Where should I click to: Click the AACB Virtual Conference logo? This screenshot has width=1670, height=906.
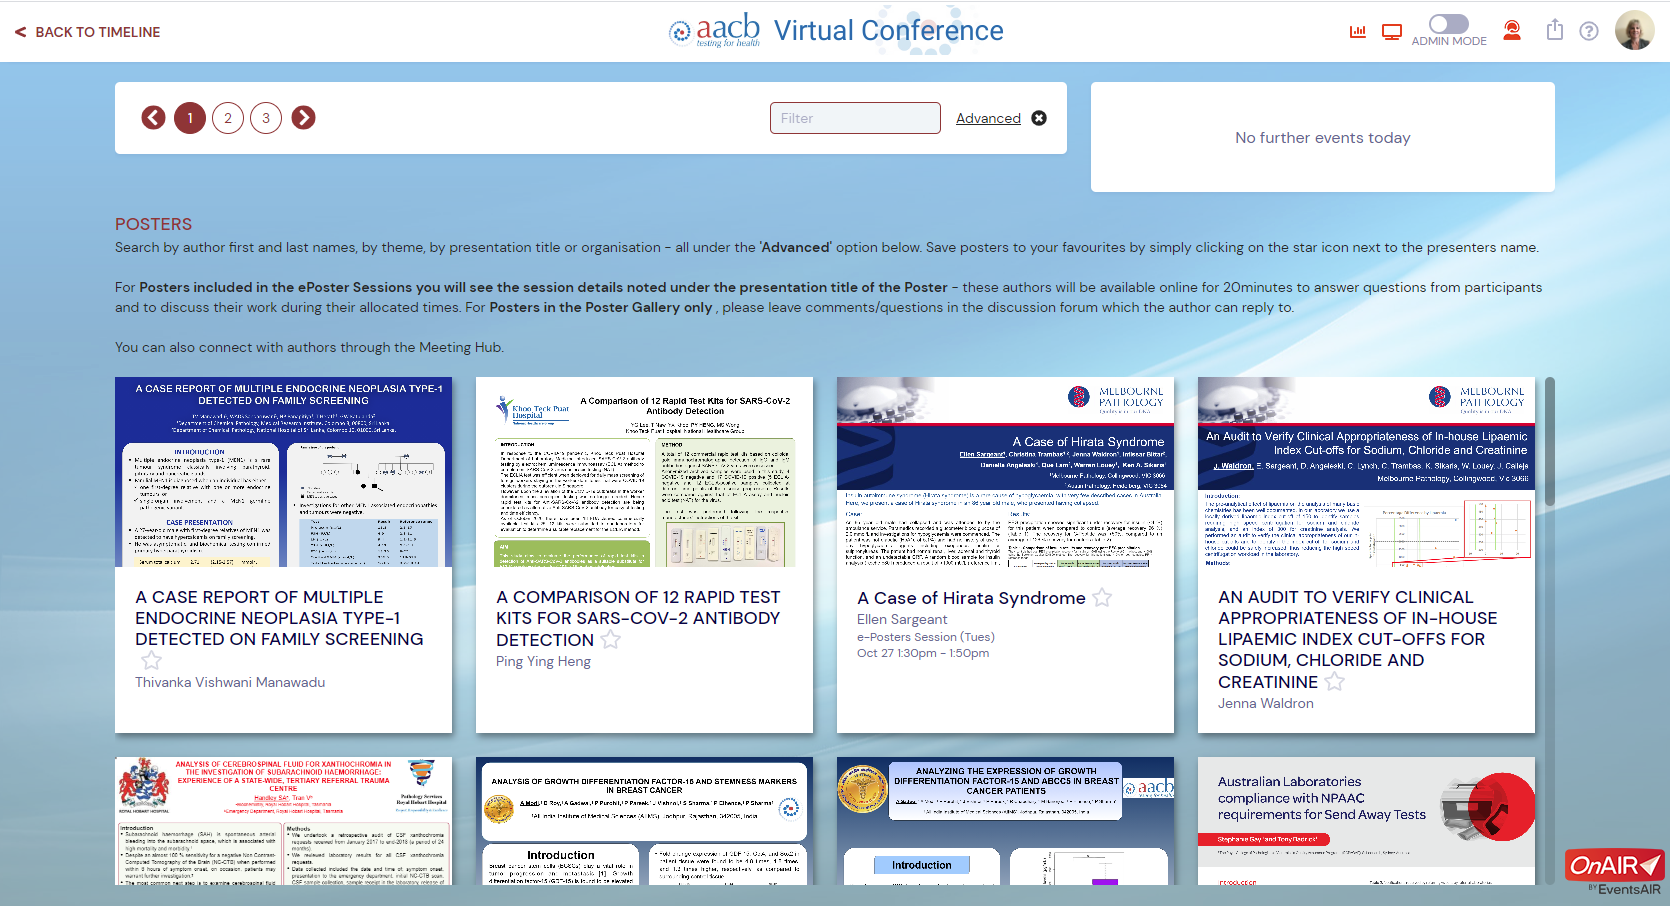[836, 30]
